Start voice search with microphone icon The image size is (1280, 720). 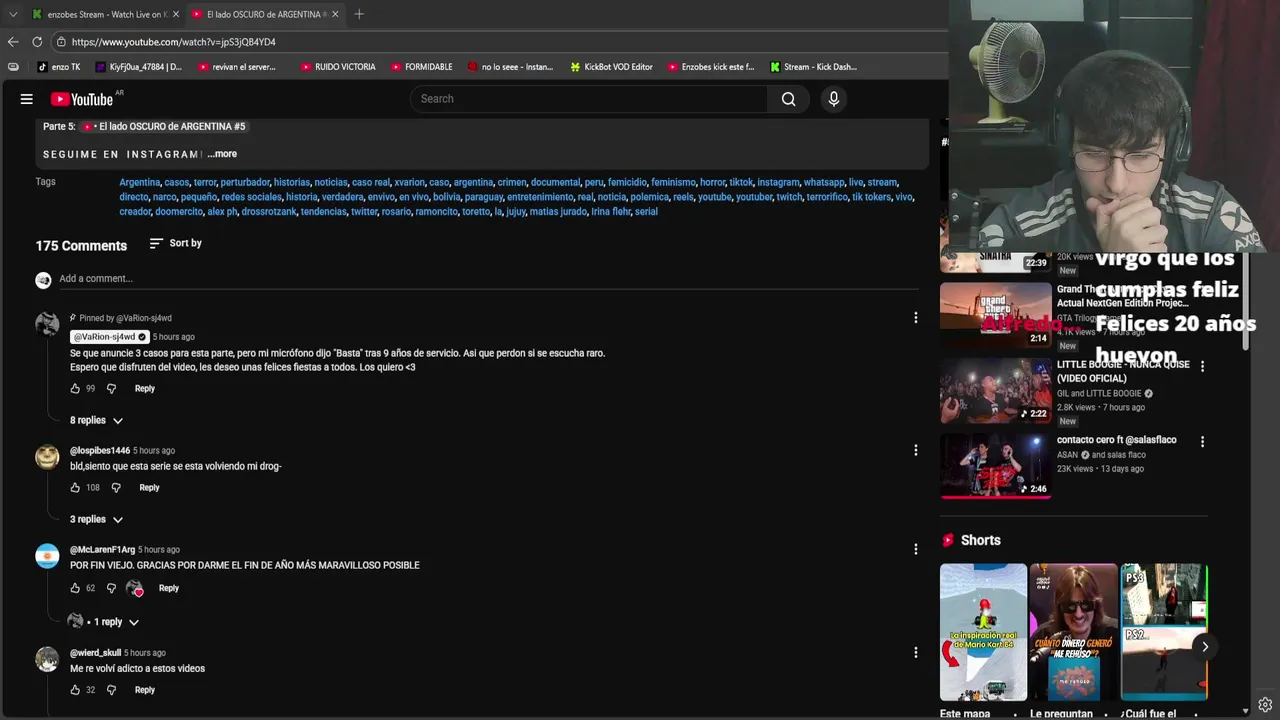point(833,99)
